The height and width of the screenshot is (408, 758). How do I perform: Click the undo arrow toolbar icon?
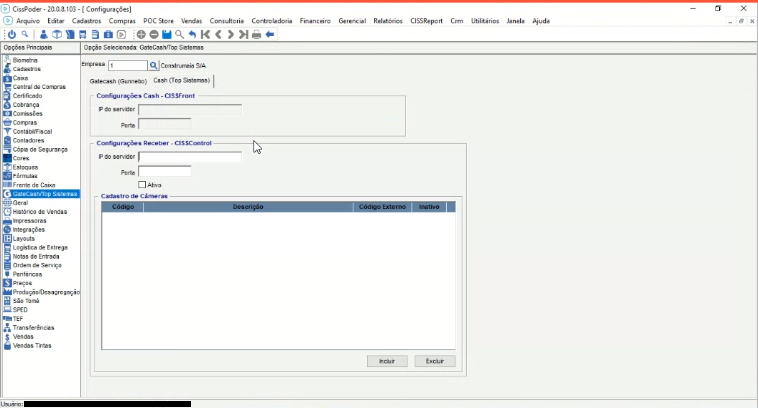pos(192,34)
